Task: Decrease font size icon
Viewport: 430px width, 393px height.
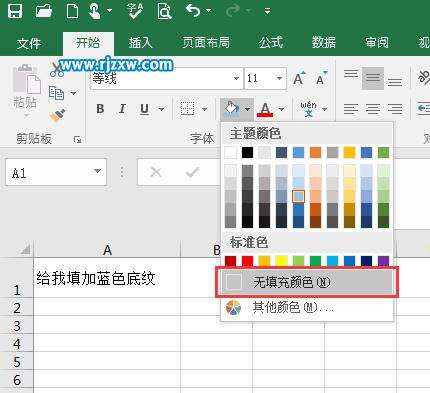Action: (321, 78)
